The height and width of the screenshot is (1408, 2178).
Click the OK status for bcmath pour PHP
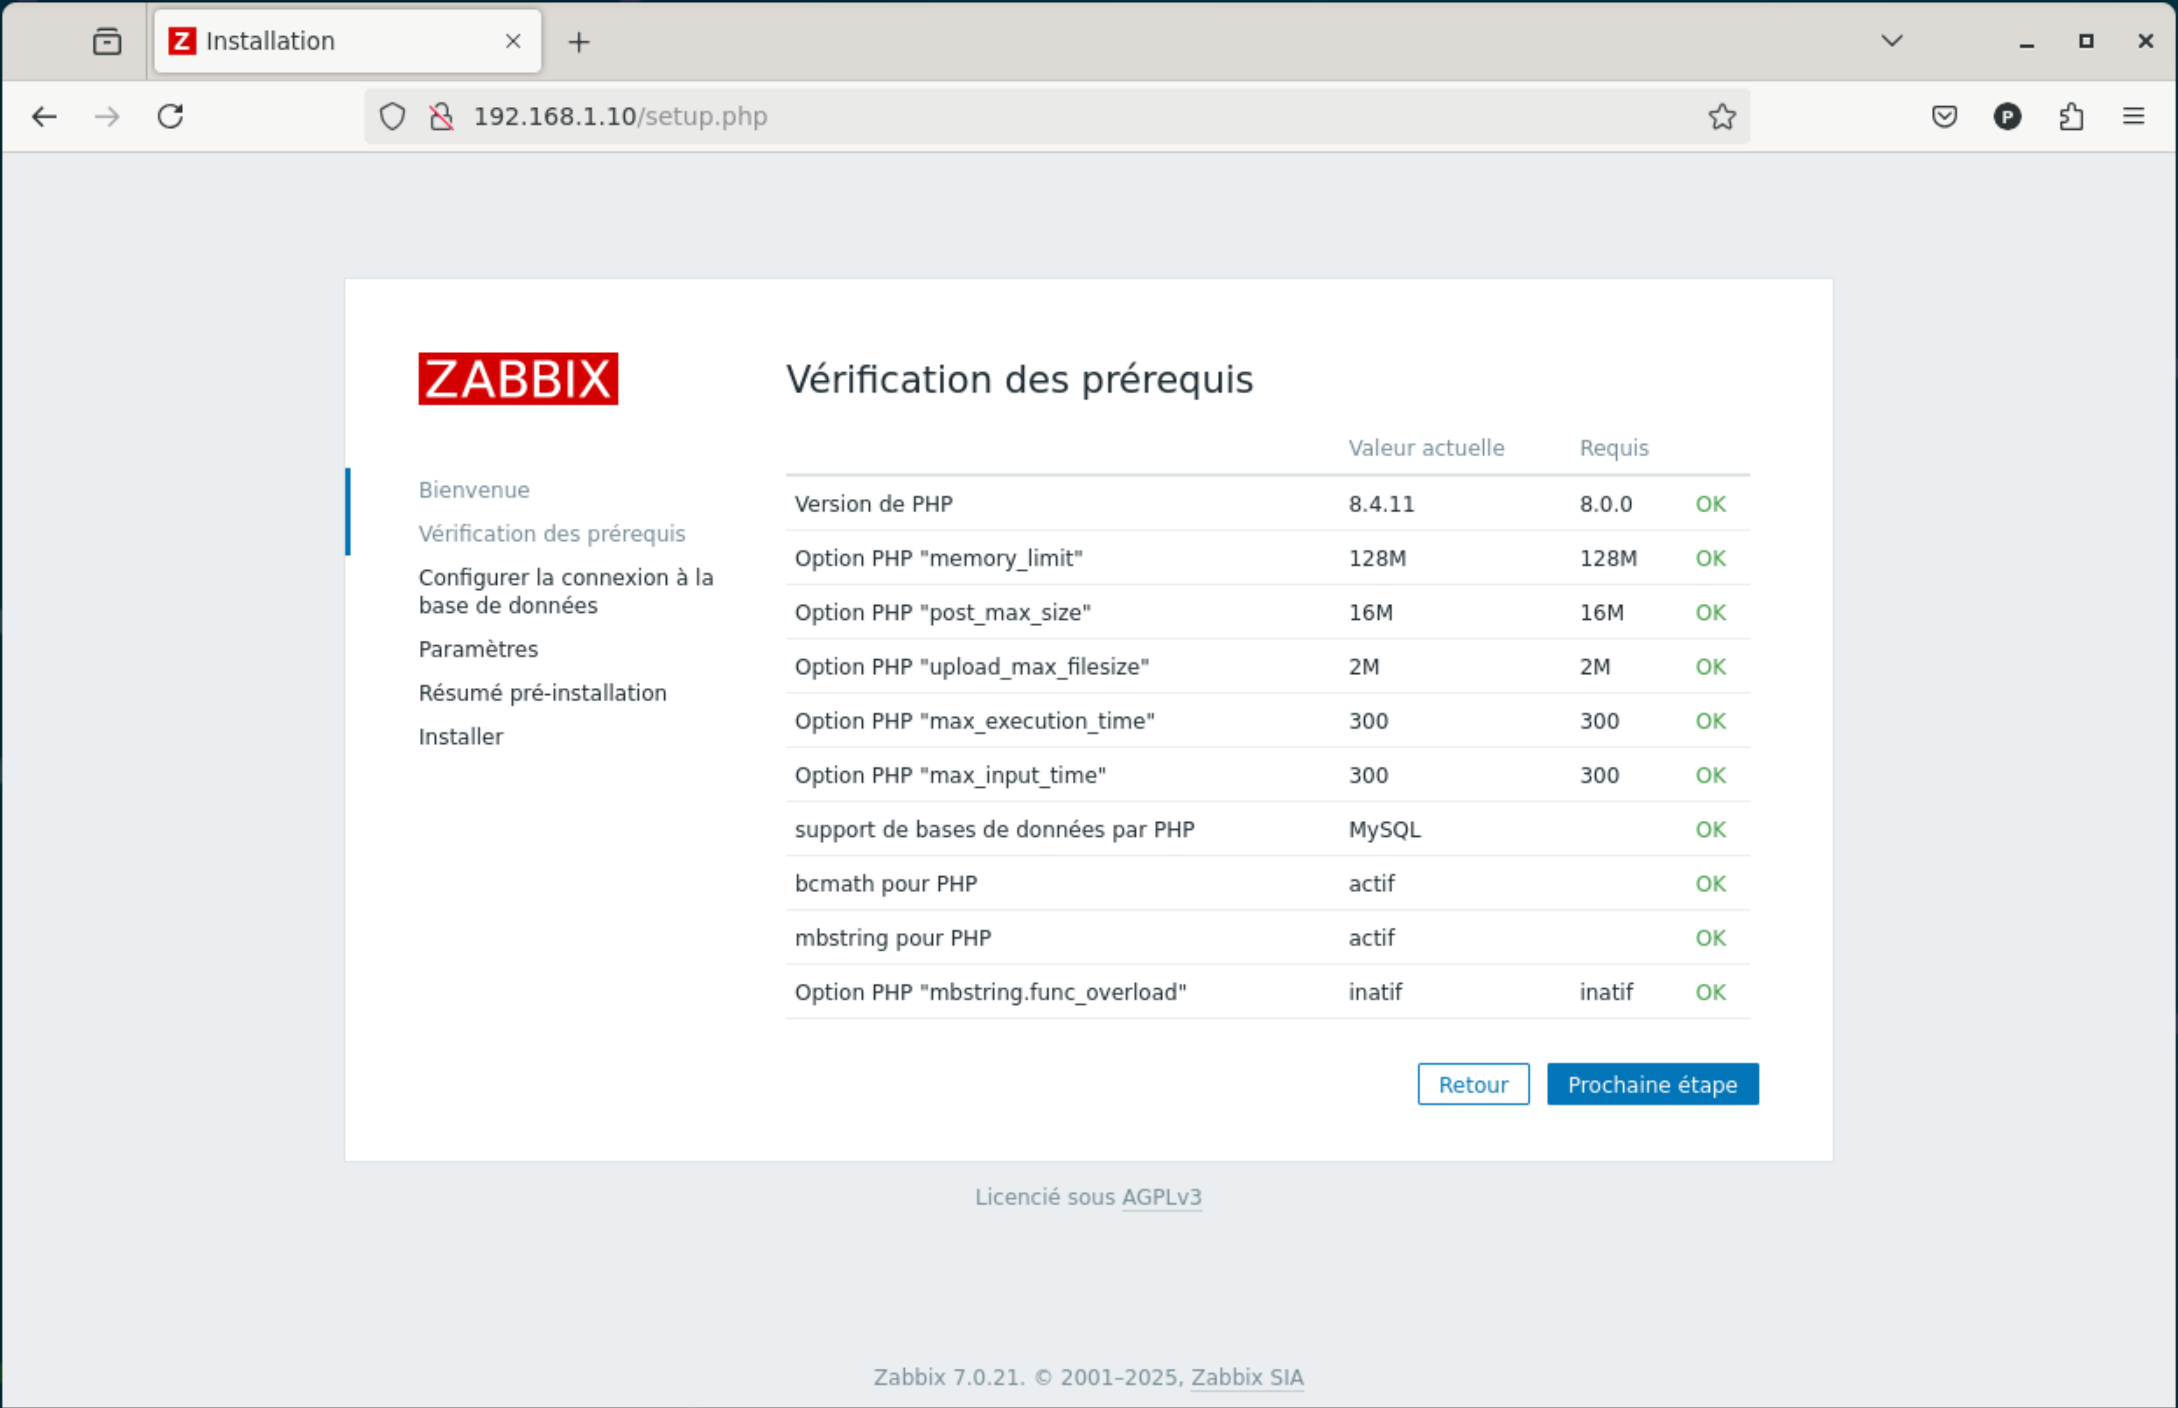[x=1710, y=884]
